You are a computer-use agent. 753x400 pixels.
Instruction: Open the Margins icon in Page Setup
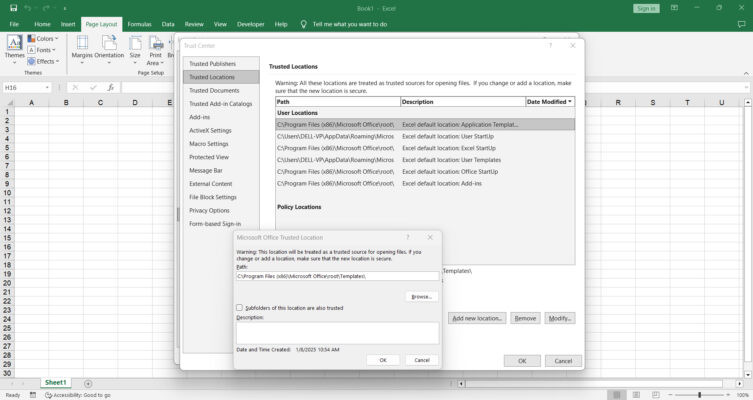pos(82,42)
